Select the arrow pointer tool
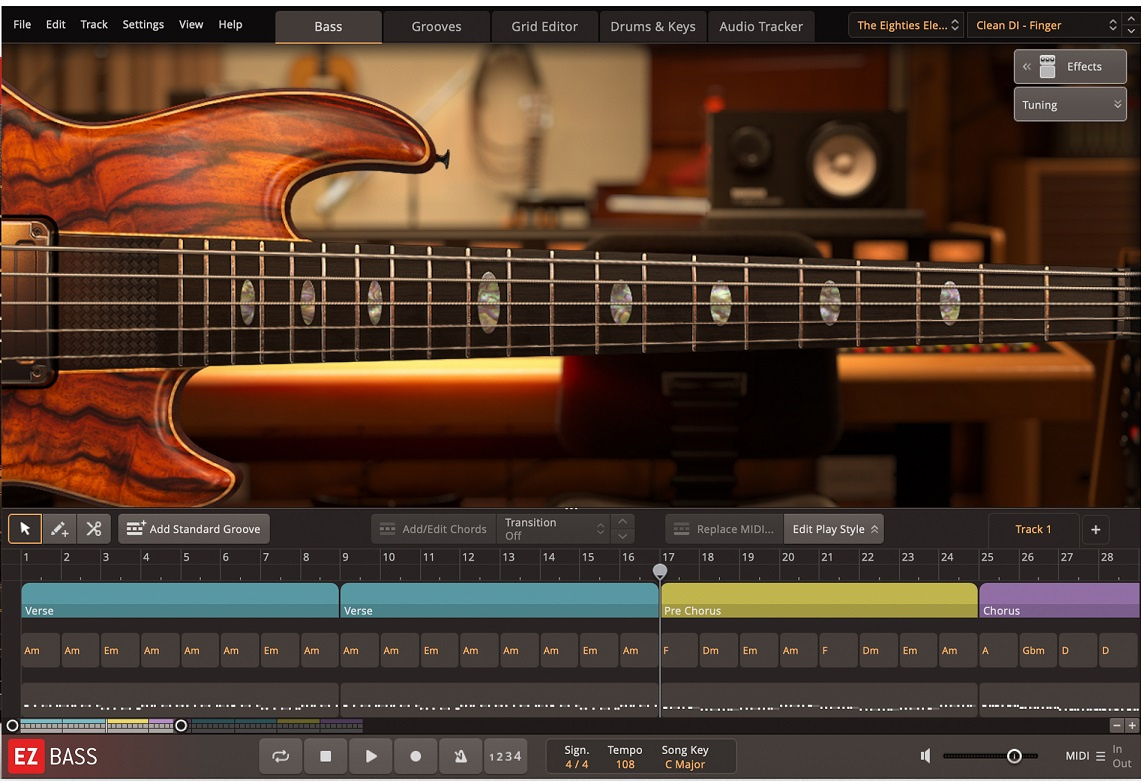Screen dimensions: 1141x781 click(x=24, y=528)
